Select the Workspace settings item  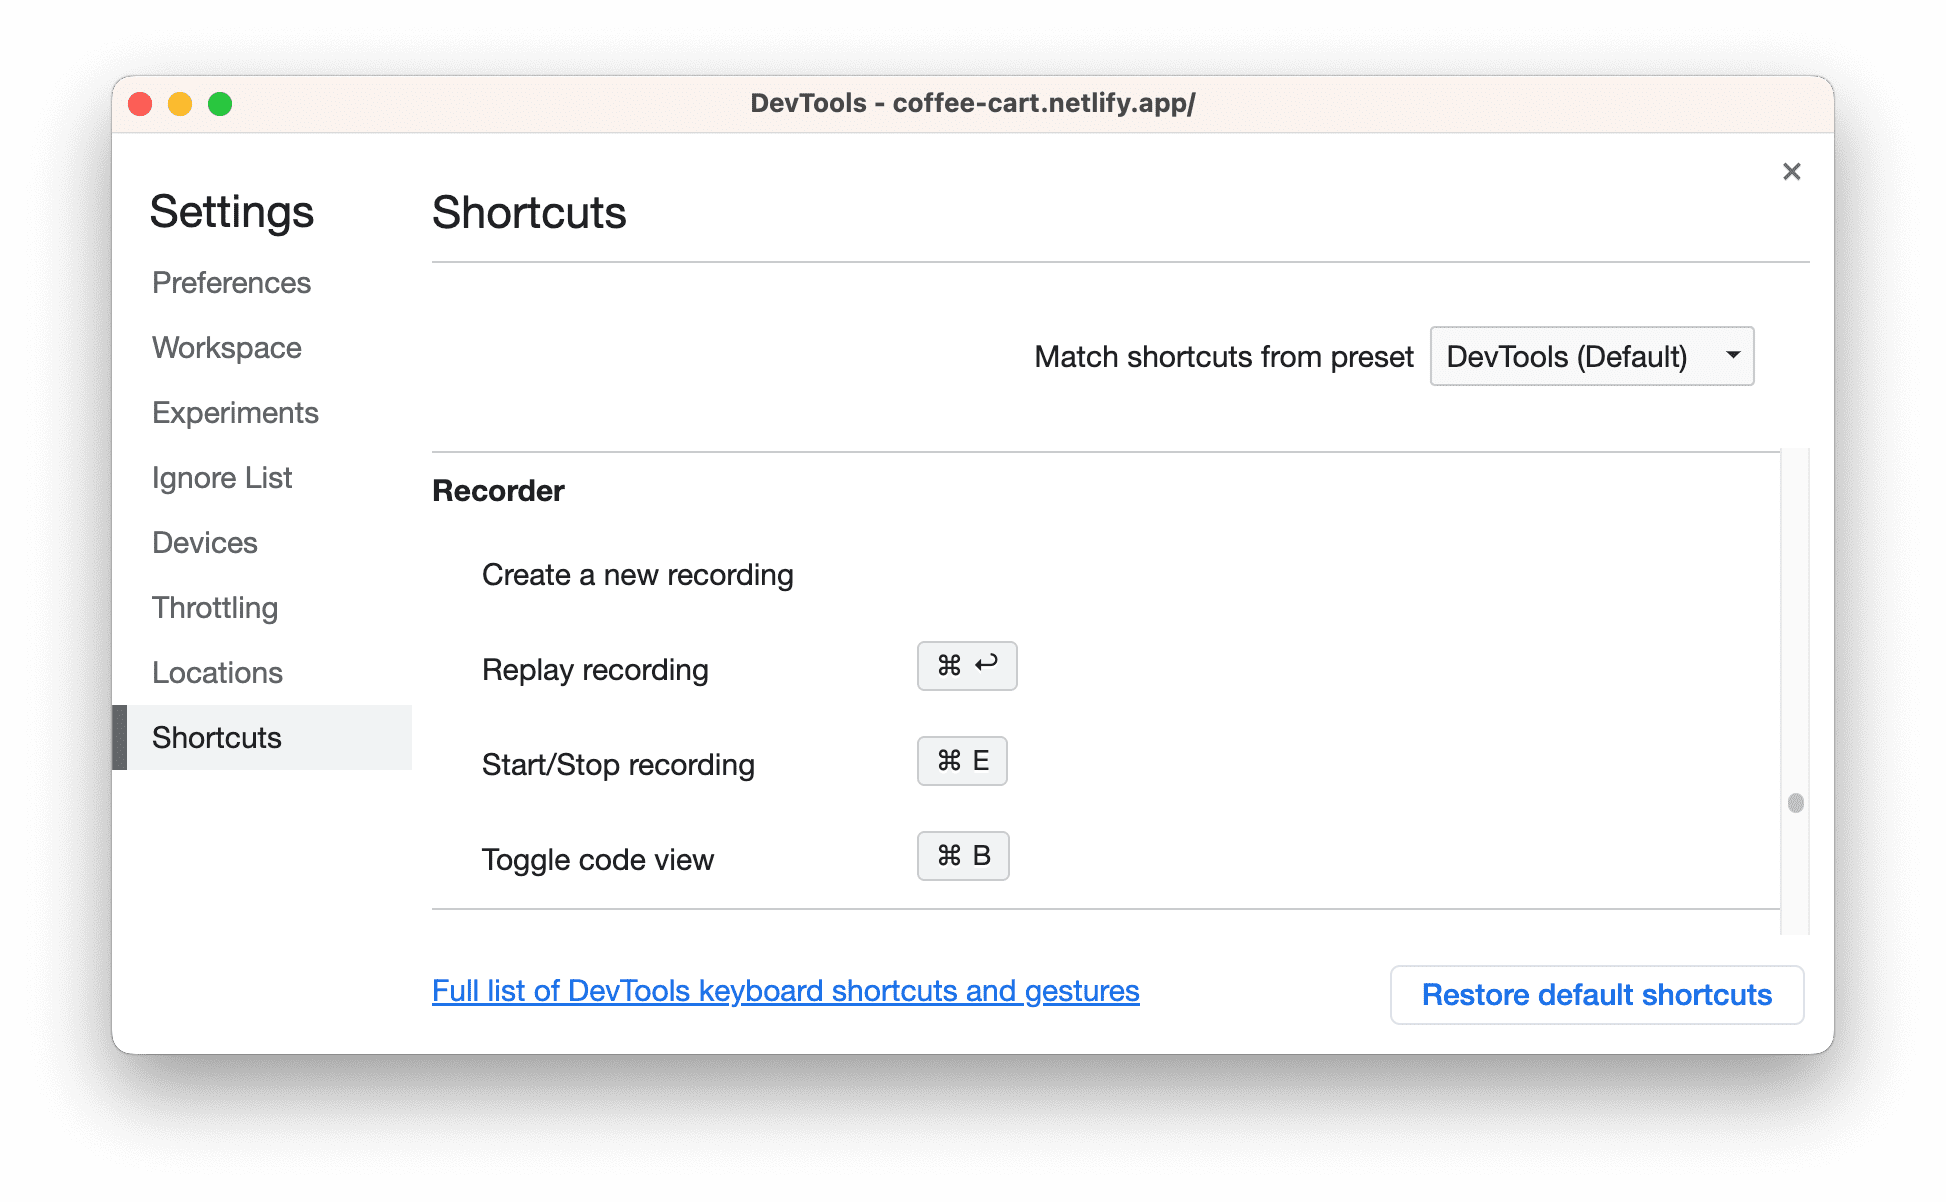(x=227, y=346)
